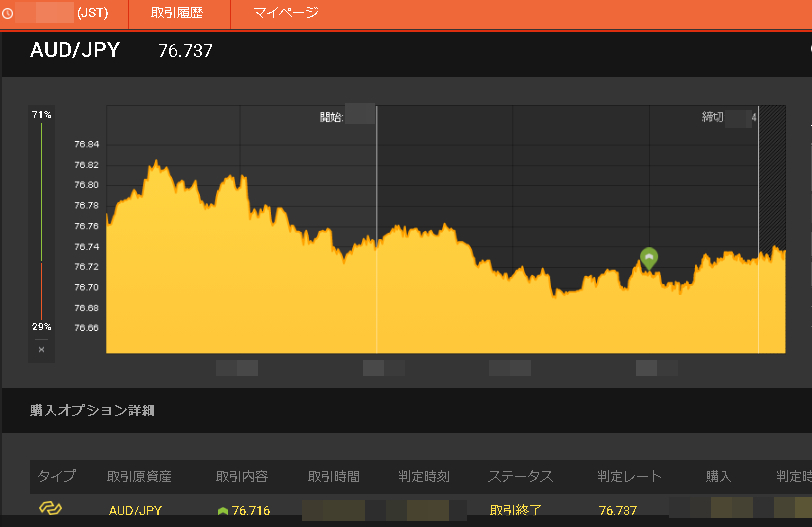The height and width of the screenshot is (527, 812).
Task: Click the 購入オプション詳細 section heading
Action: (92, 411)
